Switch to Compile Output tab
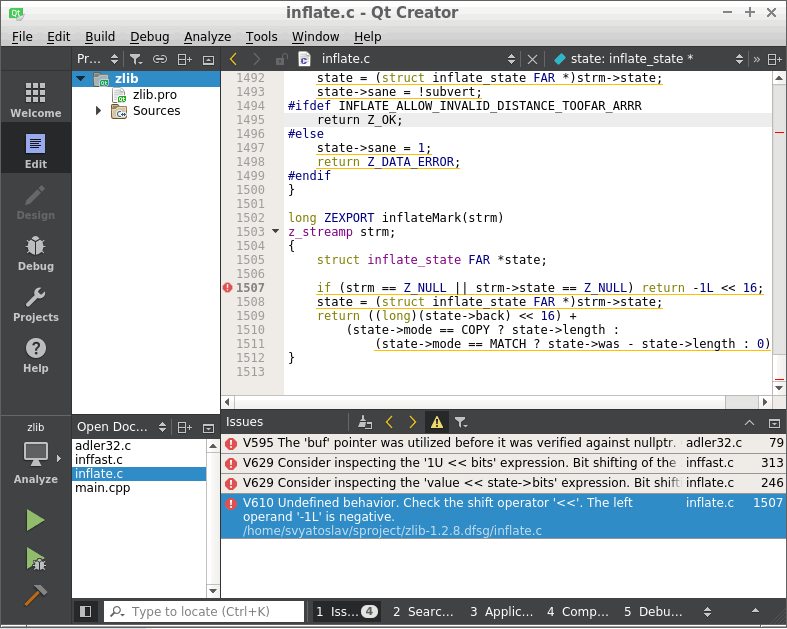Image resolution: width=787 pixels, height=629 pixels. click(578, 611)
